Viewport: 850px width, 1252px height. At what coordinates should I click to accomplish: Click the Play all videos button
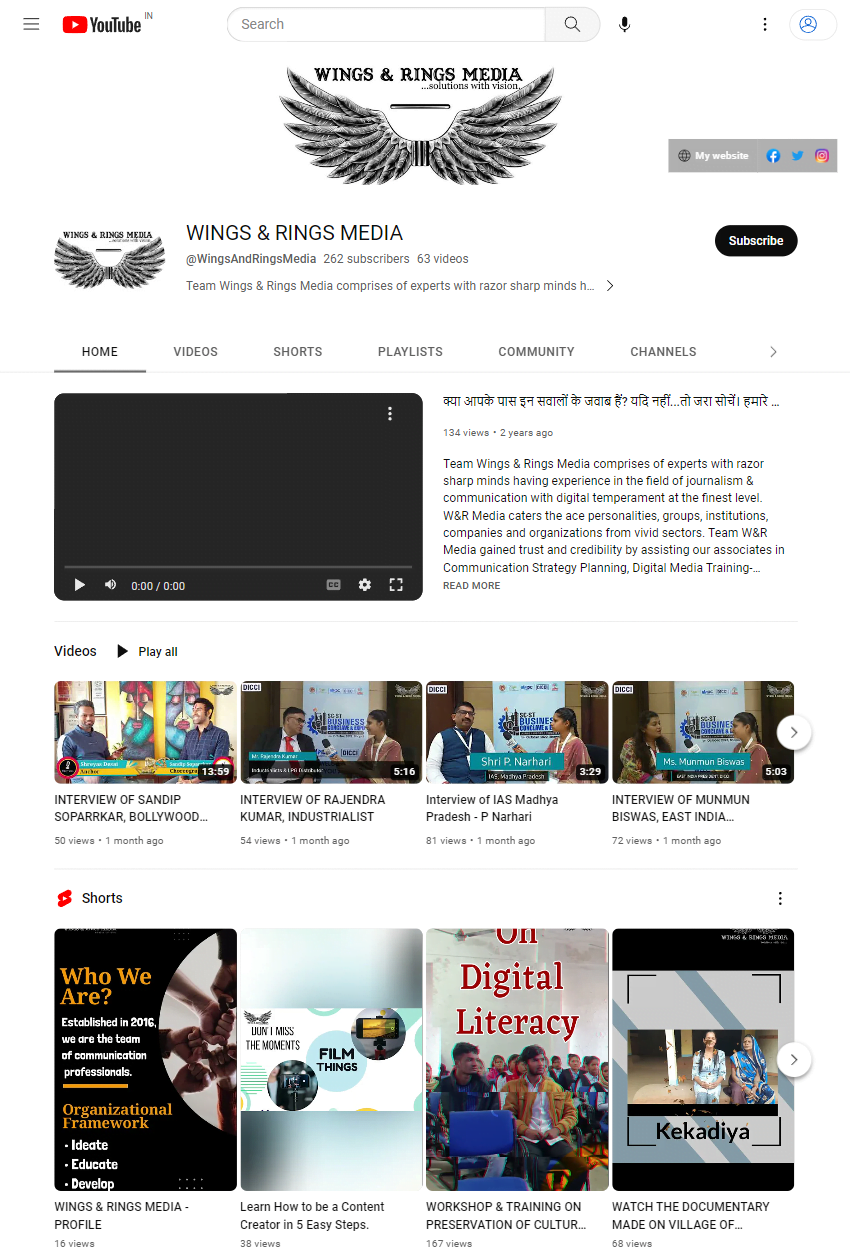click(147, 652)
